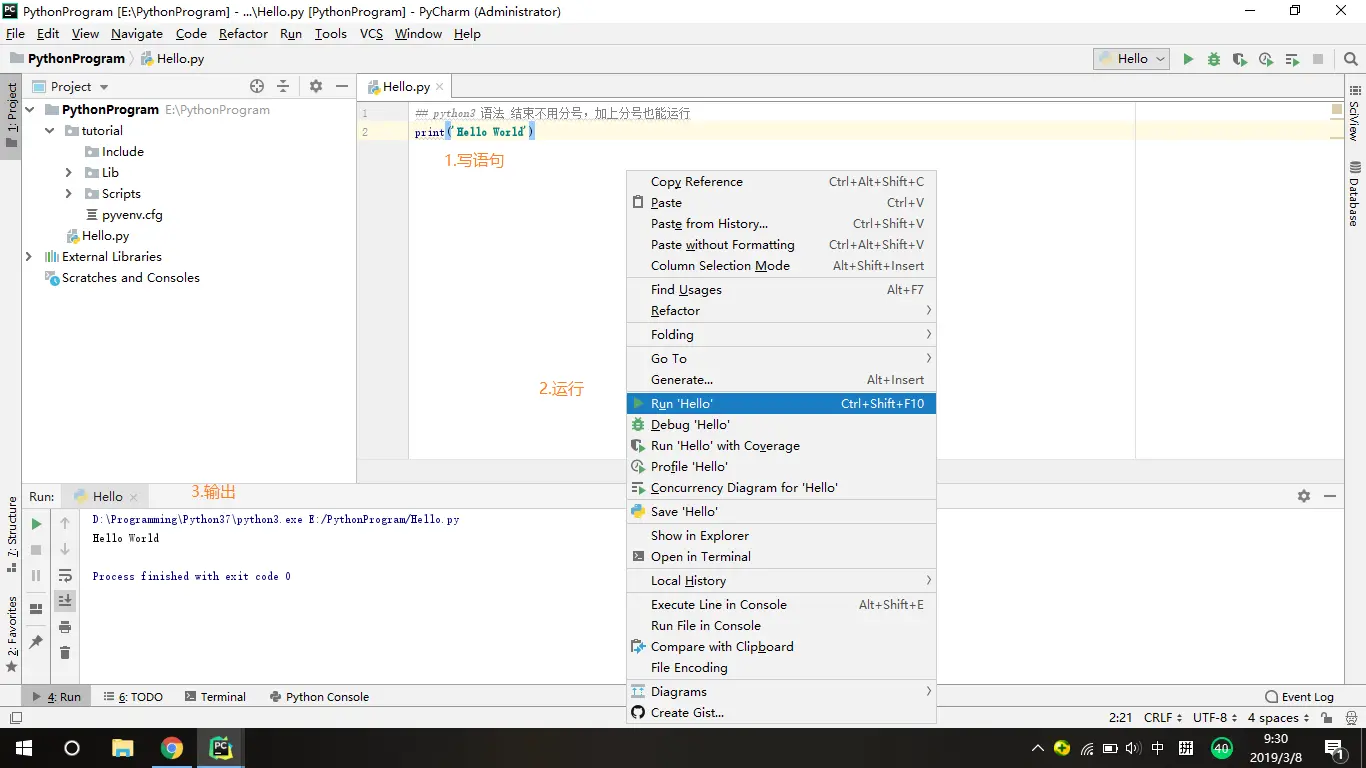The width and height of the screenshot is (1366, 768).
Task: Expand External Libraries
Action: coord(29,257)
